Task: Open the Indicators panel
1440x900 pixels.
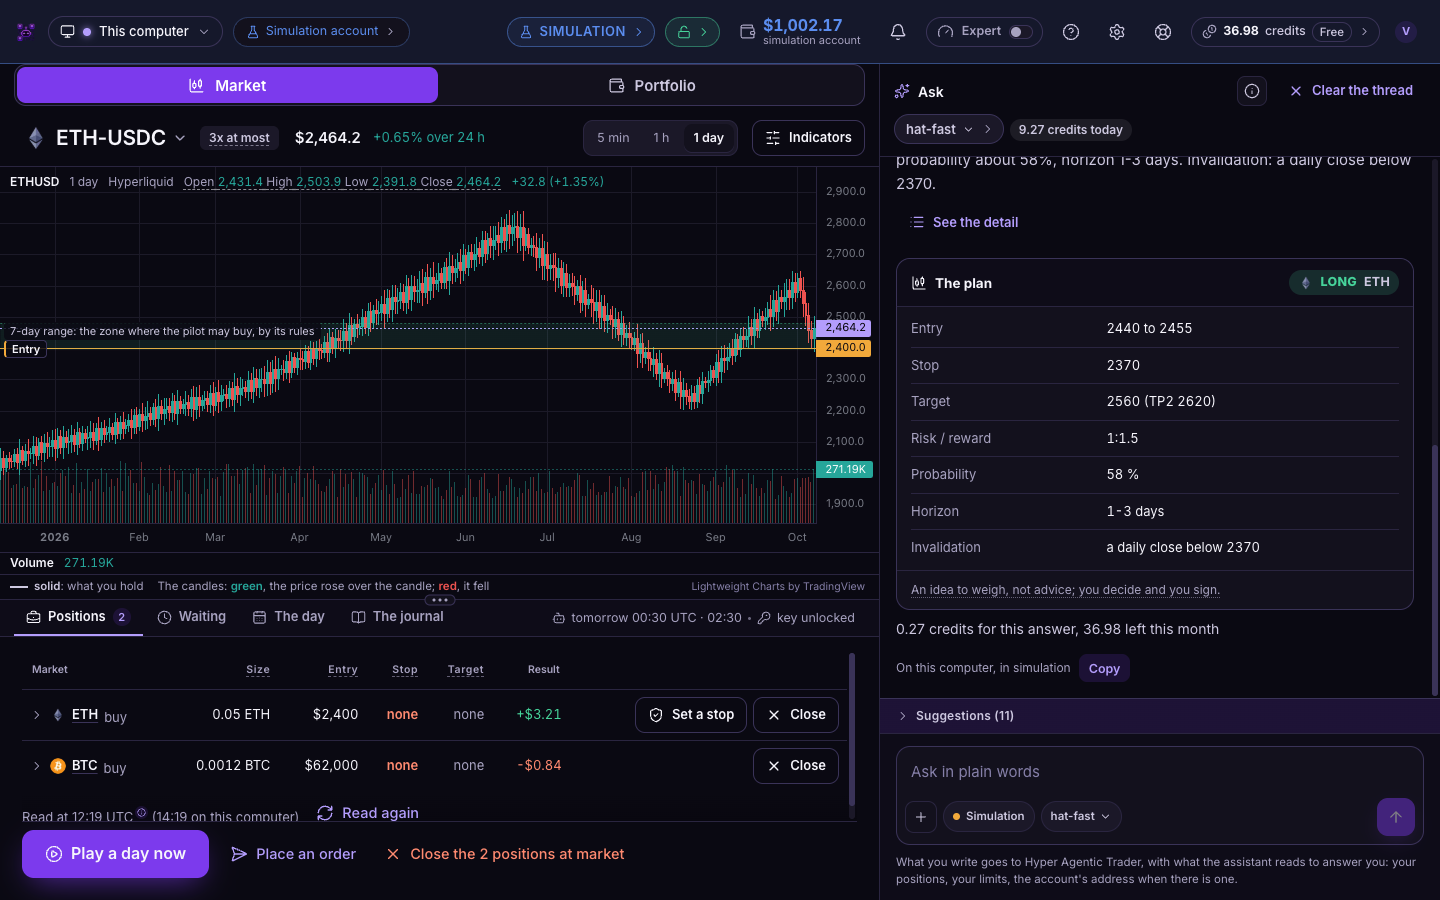Action: pyautogui.click(x=809, y=138)
